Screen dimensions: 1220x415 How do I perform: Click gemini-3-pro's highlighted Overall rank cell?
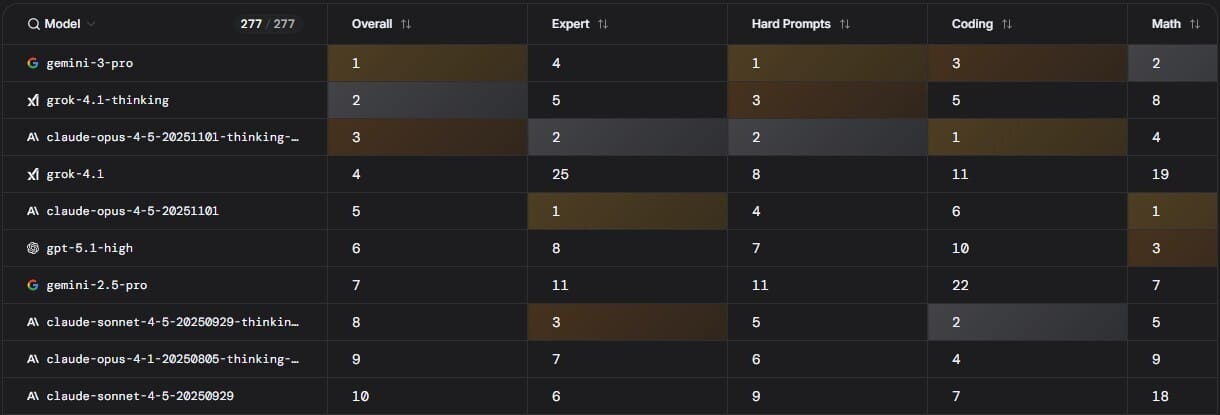[427, 63]
